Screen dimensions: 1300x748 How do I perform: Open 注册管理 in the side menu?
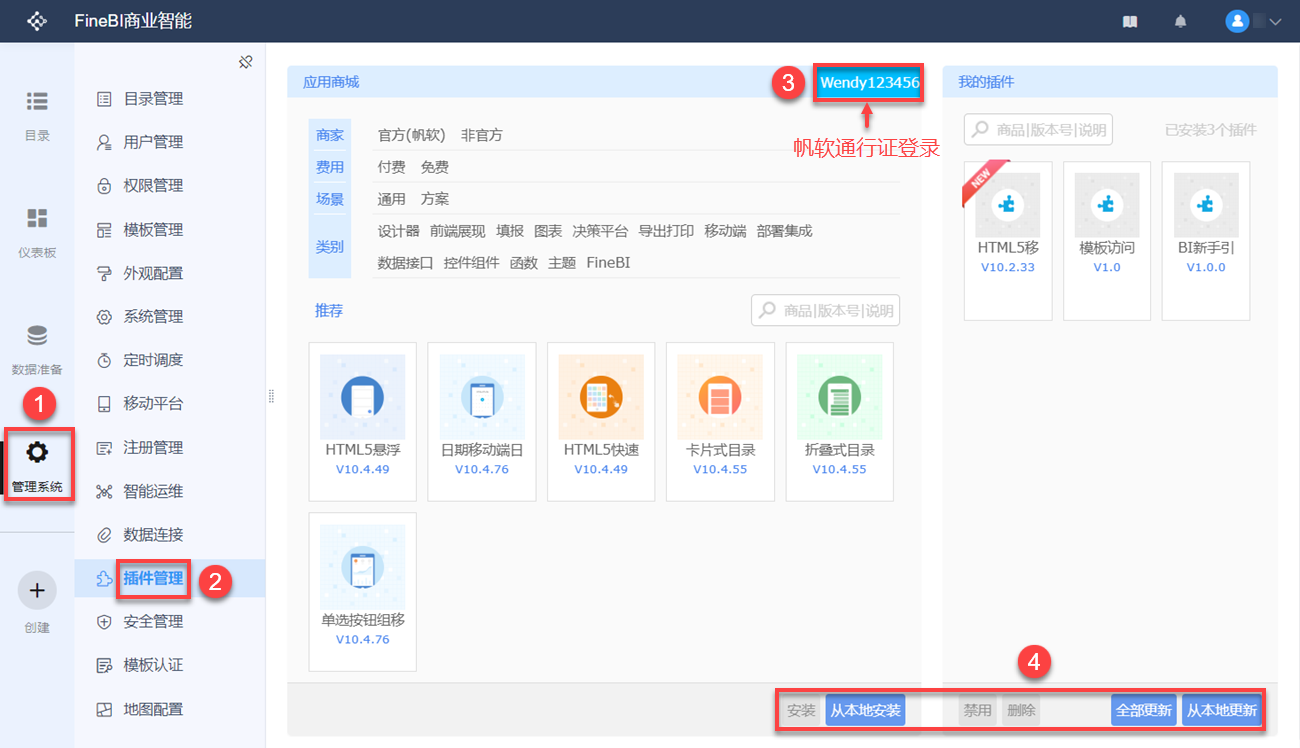pos(153,448)
